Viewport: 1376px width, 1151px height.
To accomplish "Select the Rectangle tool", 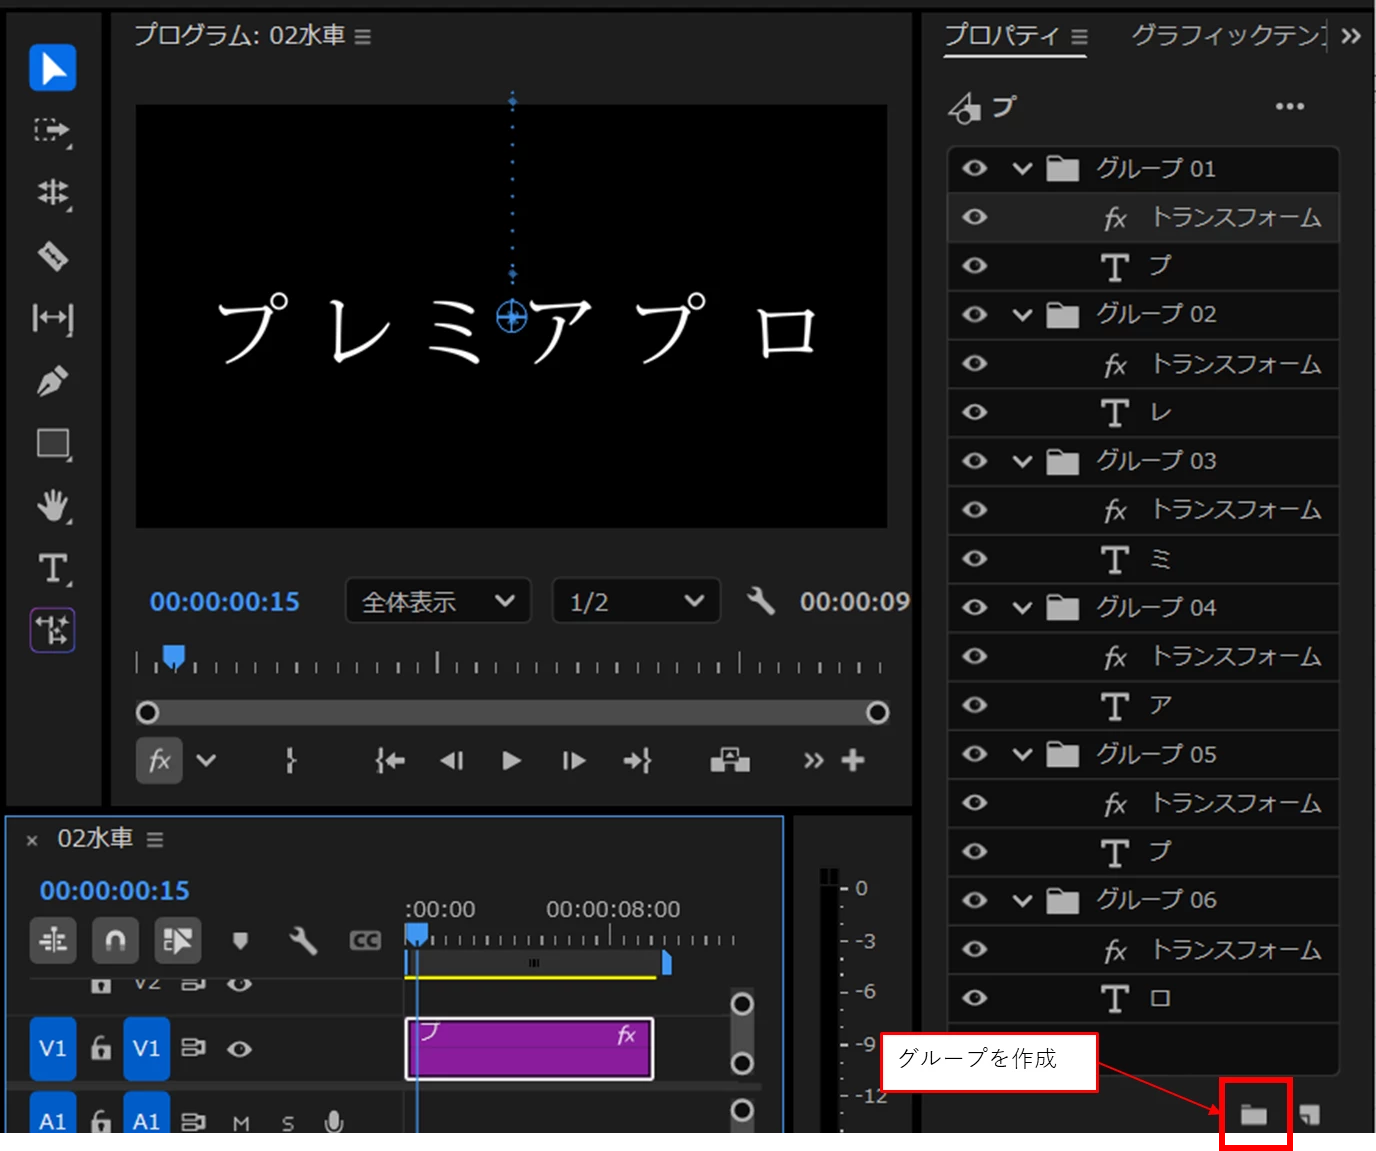I will [53, 443].
